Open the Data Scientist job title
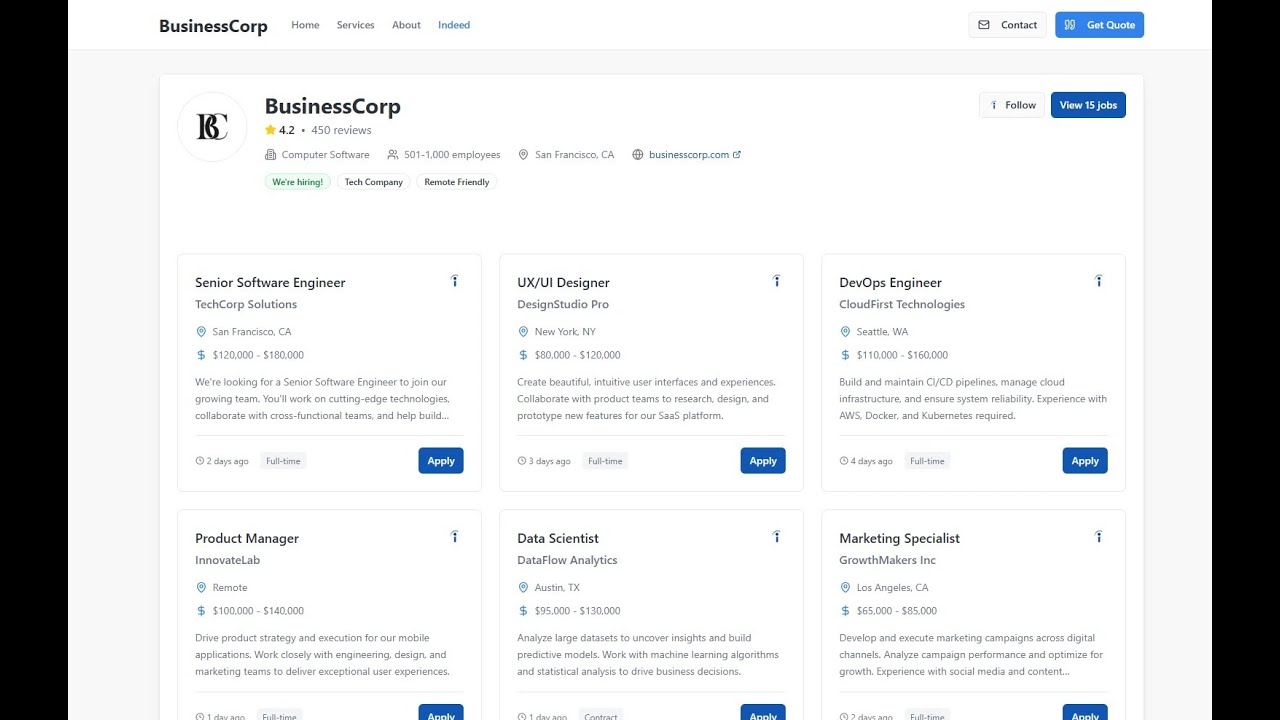Viewport: 1280px width, 720px height. (x=558, y=539)
